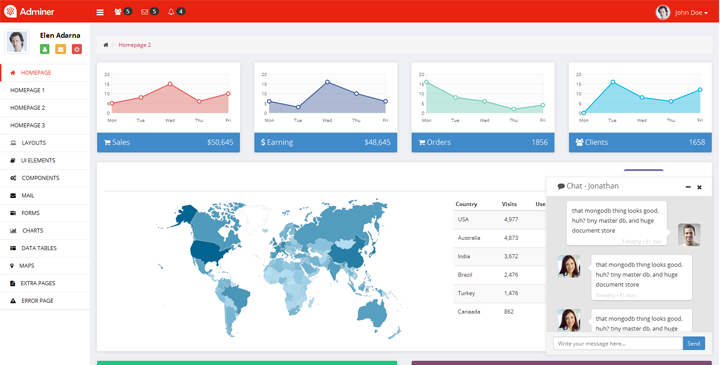Expand the COMPONENTS sidebar menu
This screenshot has height=365, width=720.
point(45,178)
